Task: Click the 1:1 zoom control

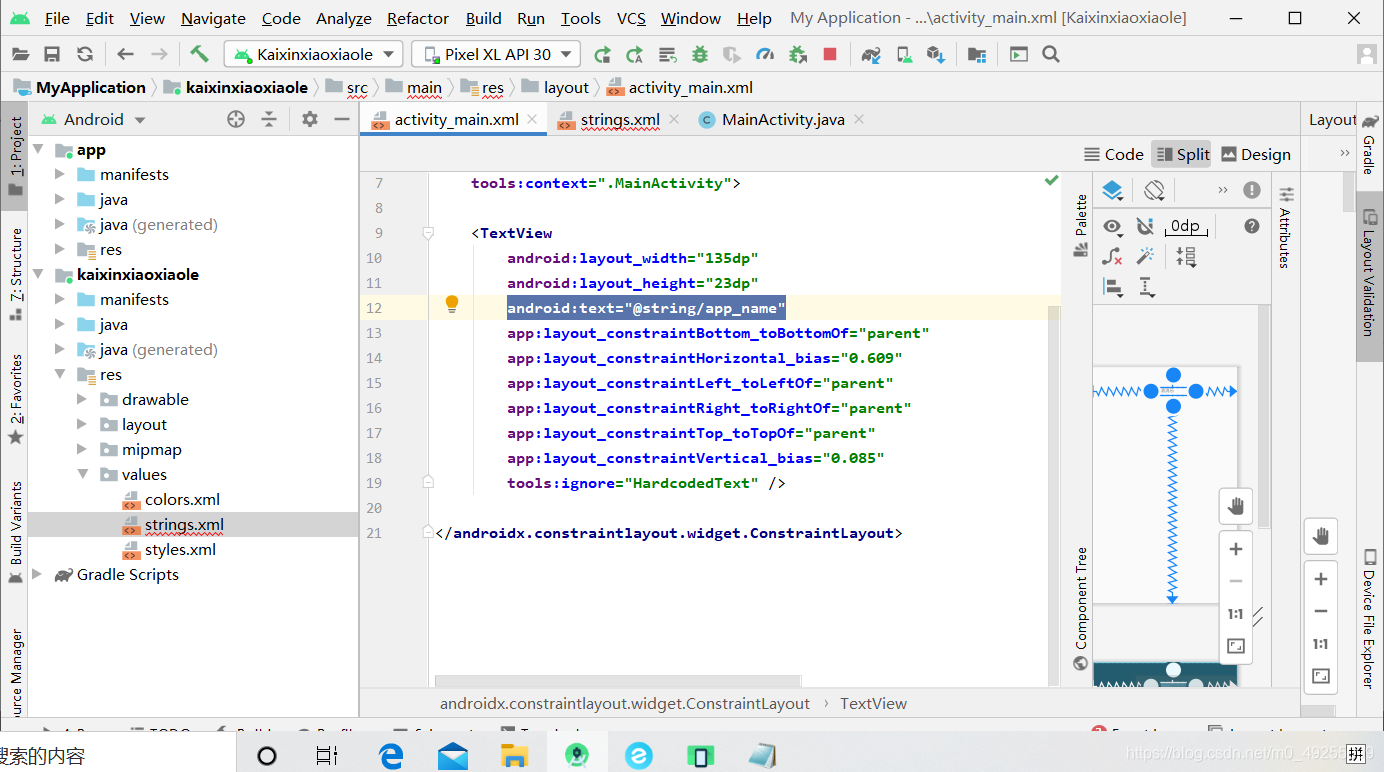Action: [x=1236, y=613]
